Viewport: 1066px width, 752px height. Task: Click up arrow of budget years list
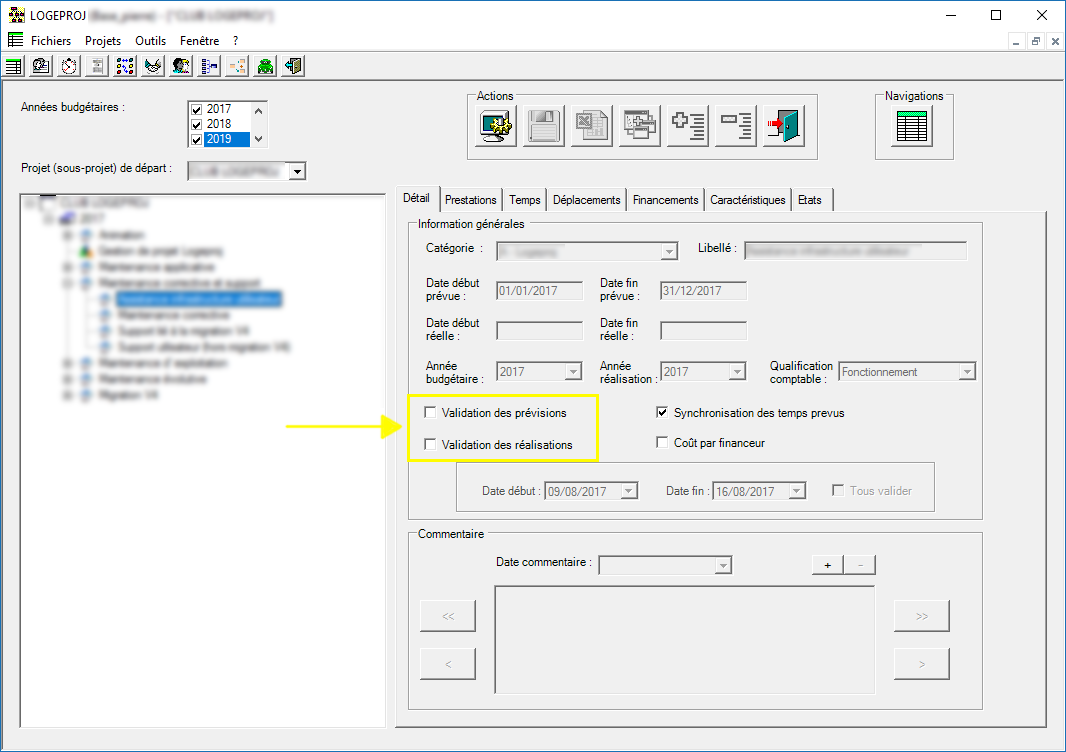click(258, 110)
